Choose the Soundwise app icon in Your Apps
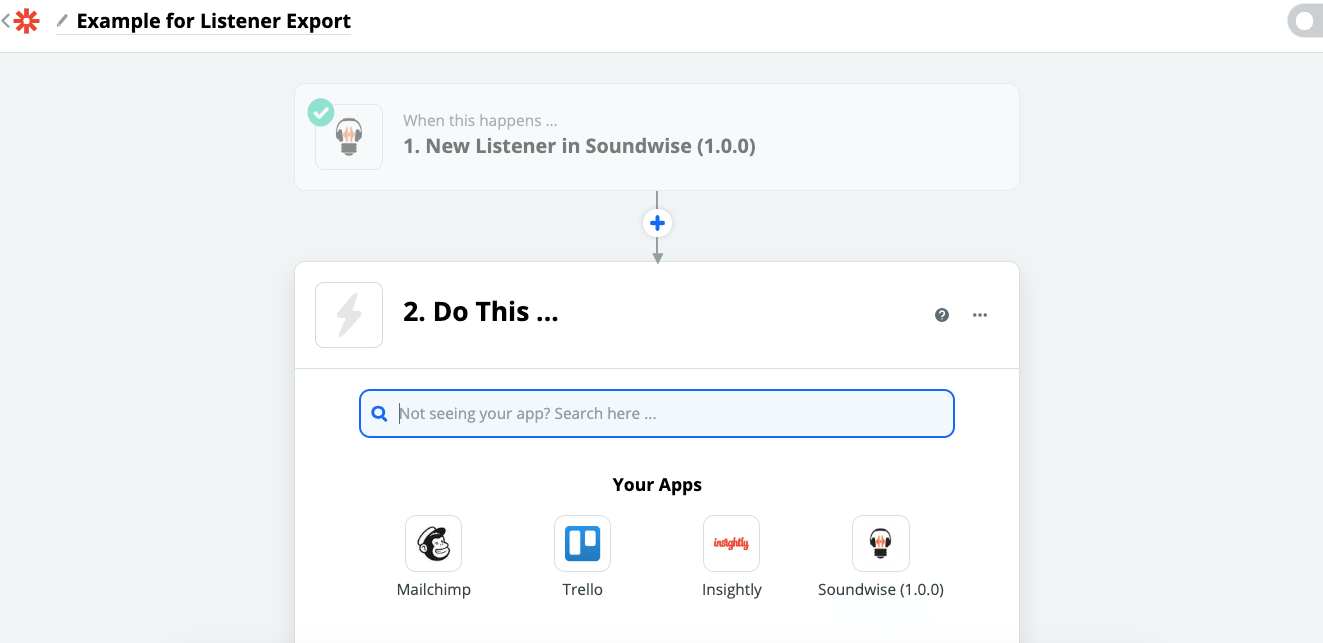 click(881, 544)
